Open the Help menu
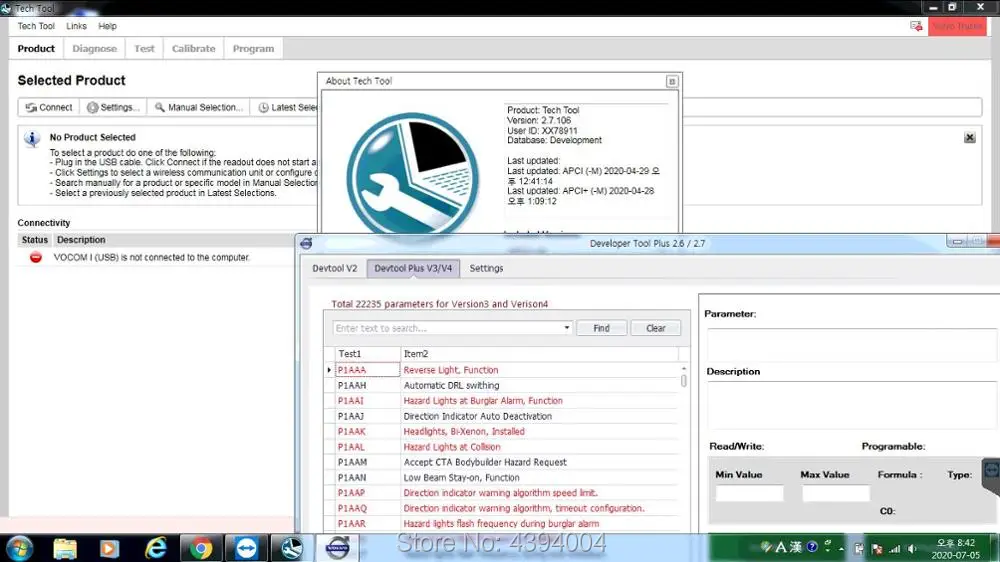 click(x=107, y=26)
